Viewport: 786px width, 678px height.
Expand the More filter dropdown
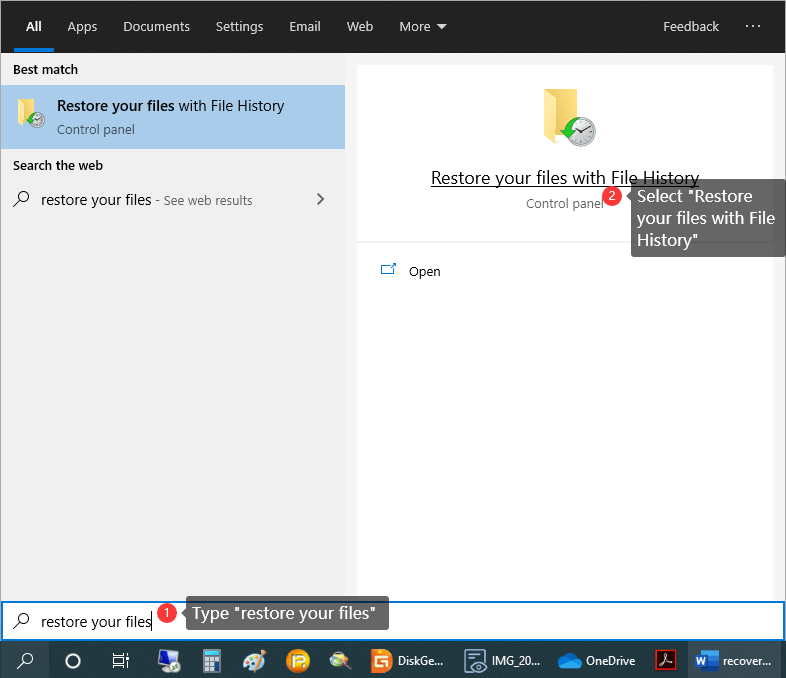423,27
